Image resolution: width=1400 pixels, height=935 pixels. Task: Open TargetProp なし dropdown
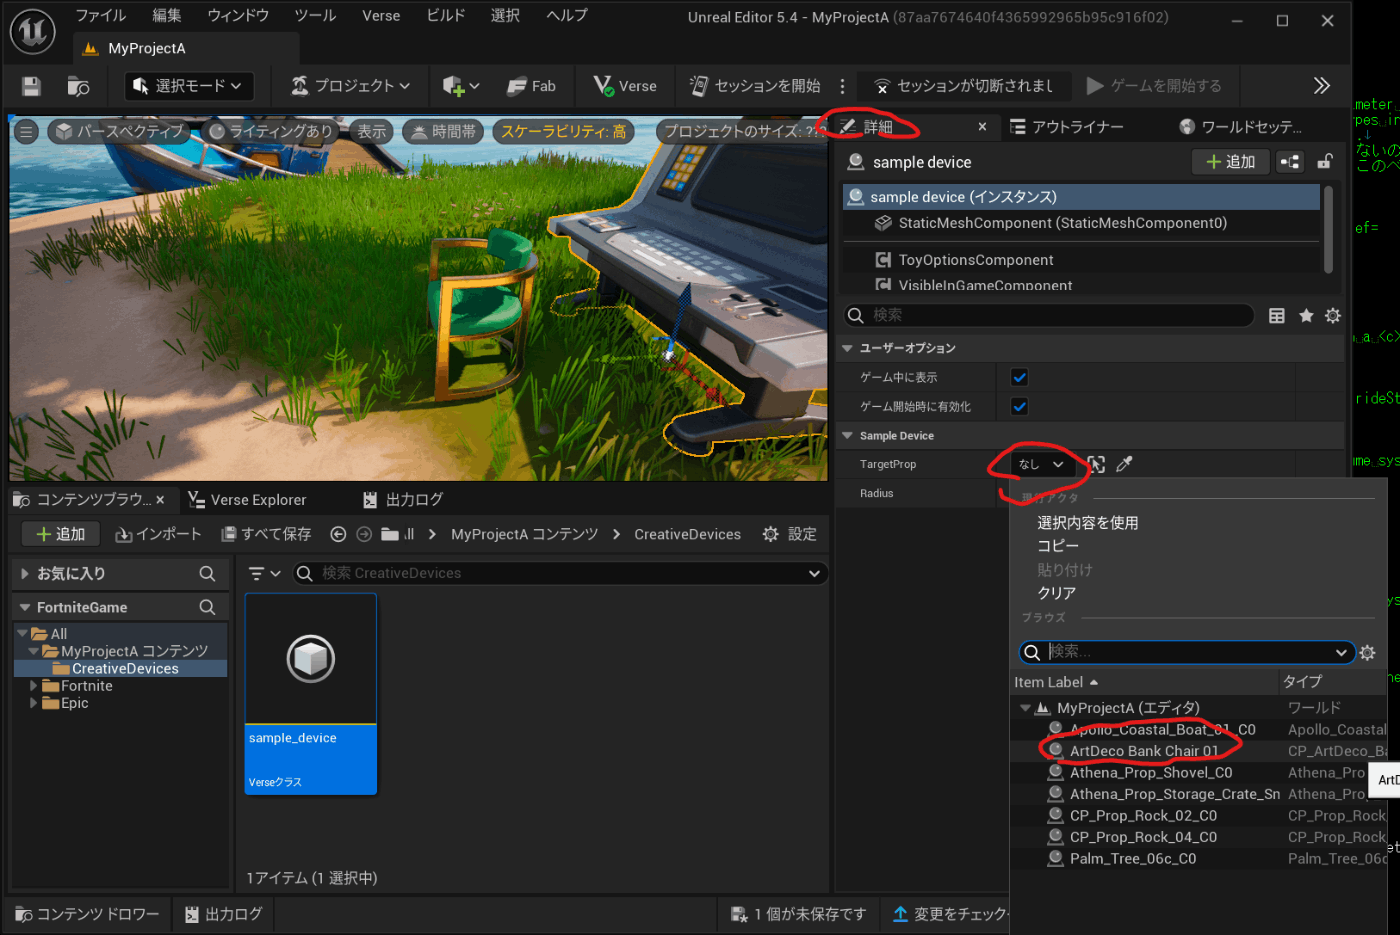pyautogui.click(x=1041, y=464)
